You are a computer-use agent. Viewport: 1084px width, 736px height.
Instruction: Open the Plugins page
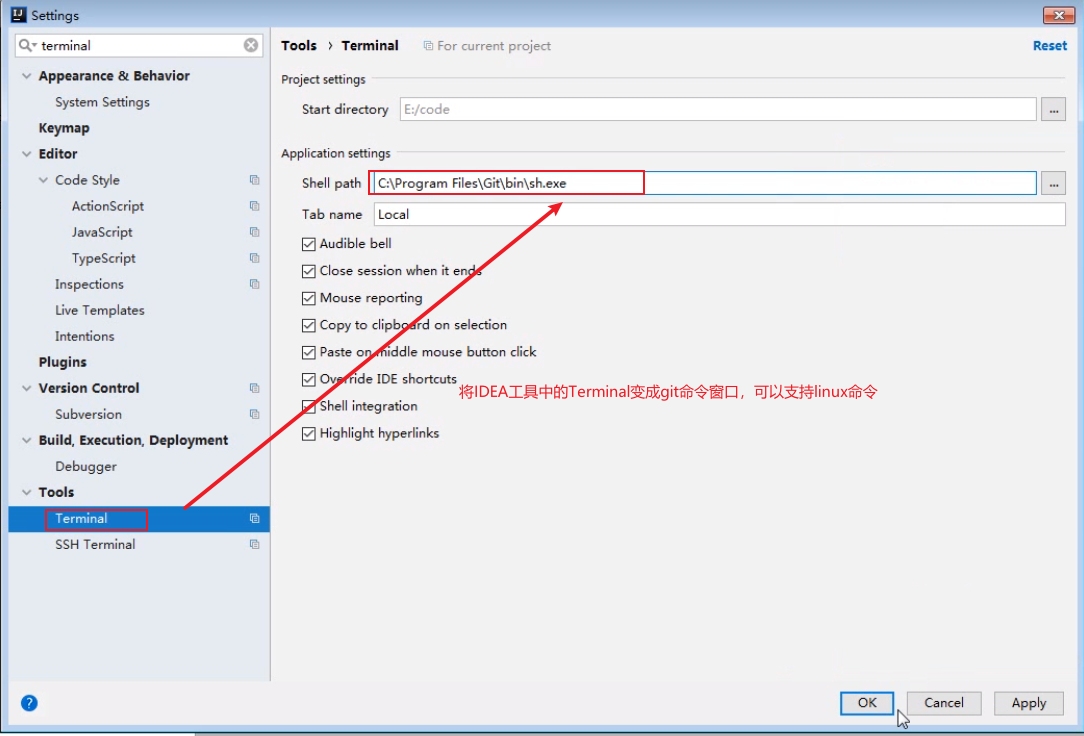point(62,362)
